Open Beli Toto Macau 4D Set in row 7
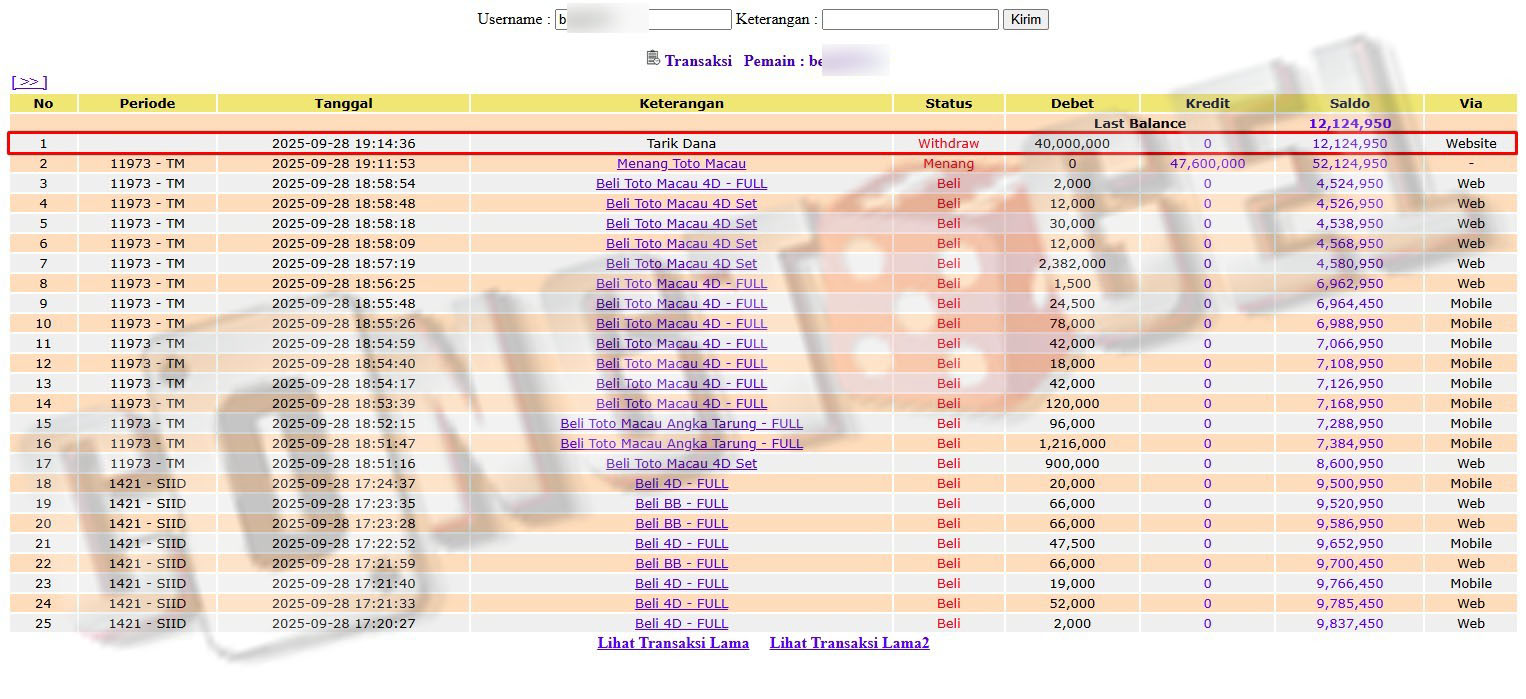The height and width of the screenshot is (699, 1526). tap(681, 264)
